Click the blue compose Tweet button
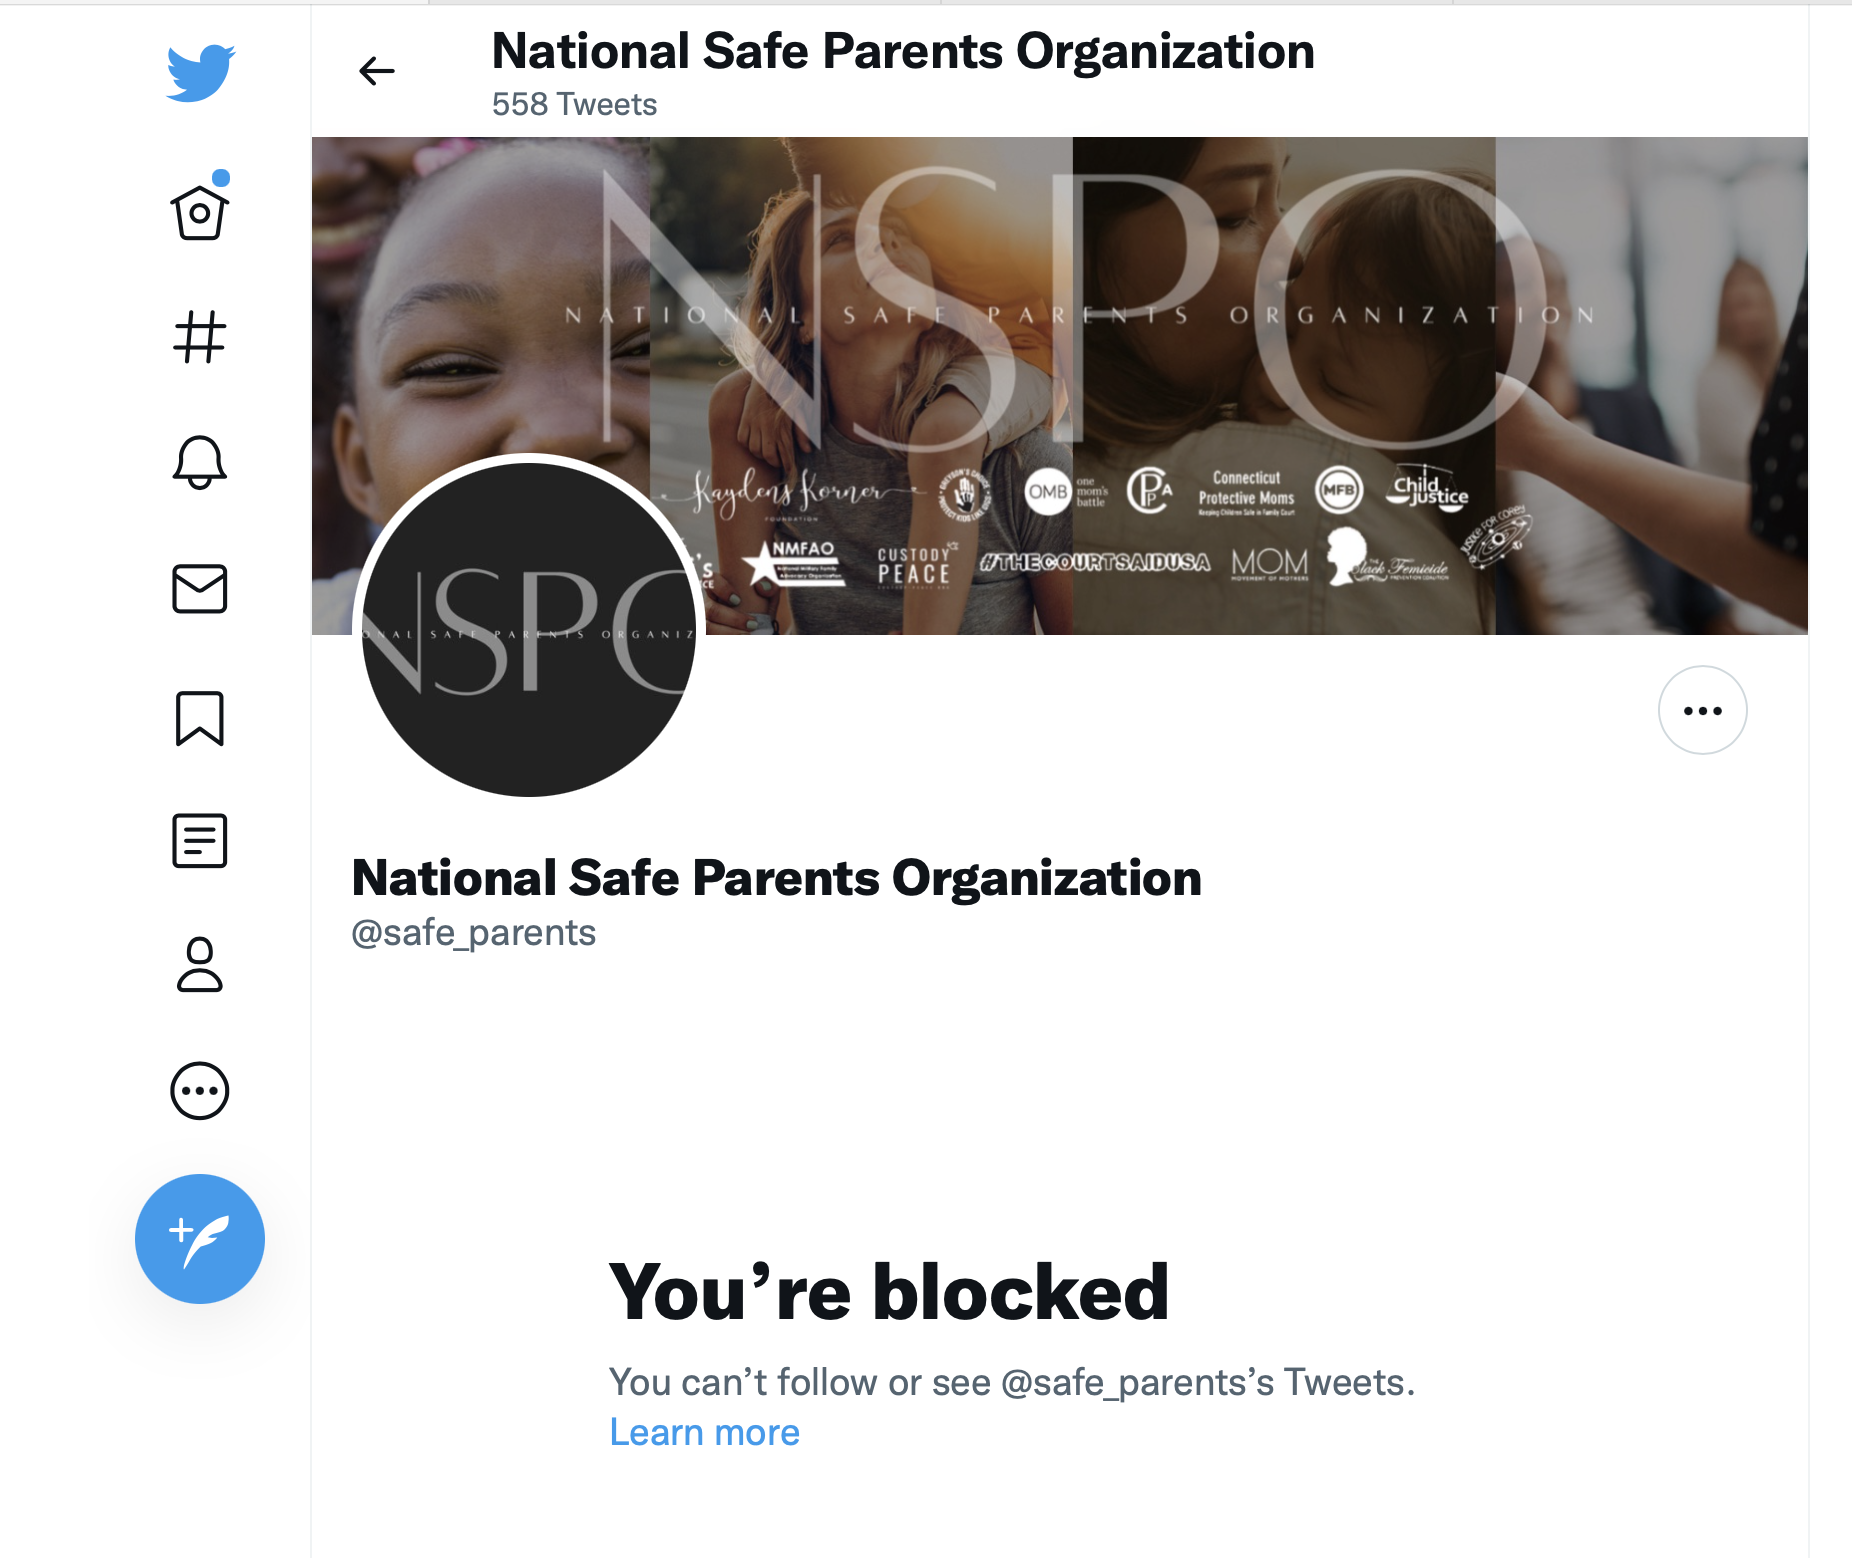This screenshot has width=1852, height=1558. 200,1238
